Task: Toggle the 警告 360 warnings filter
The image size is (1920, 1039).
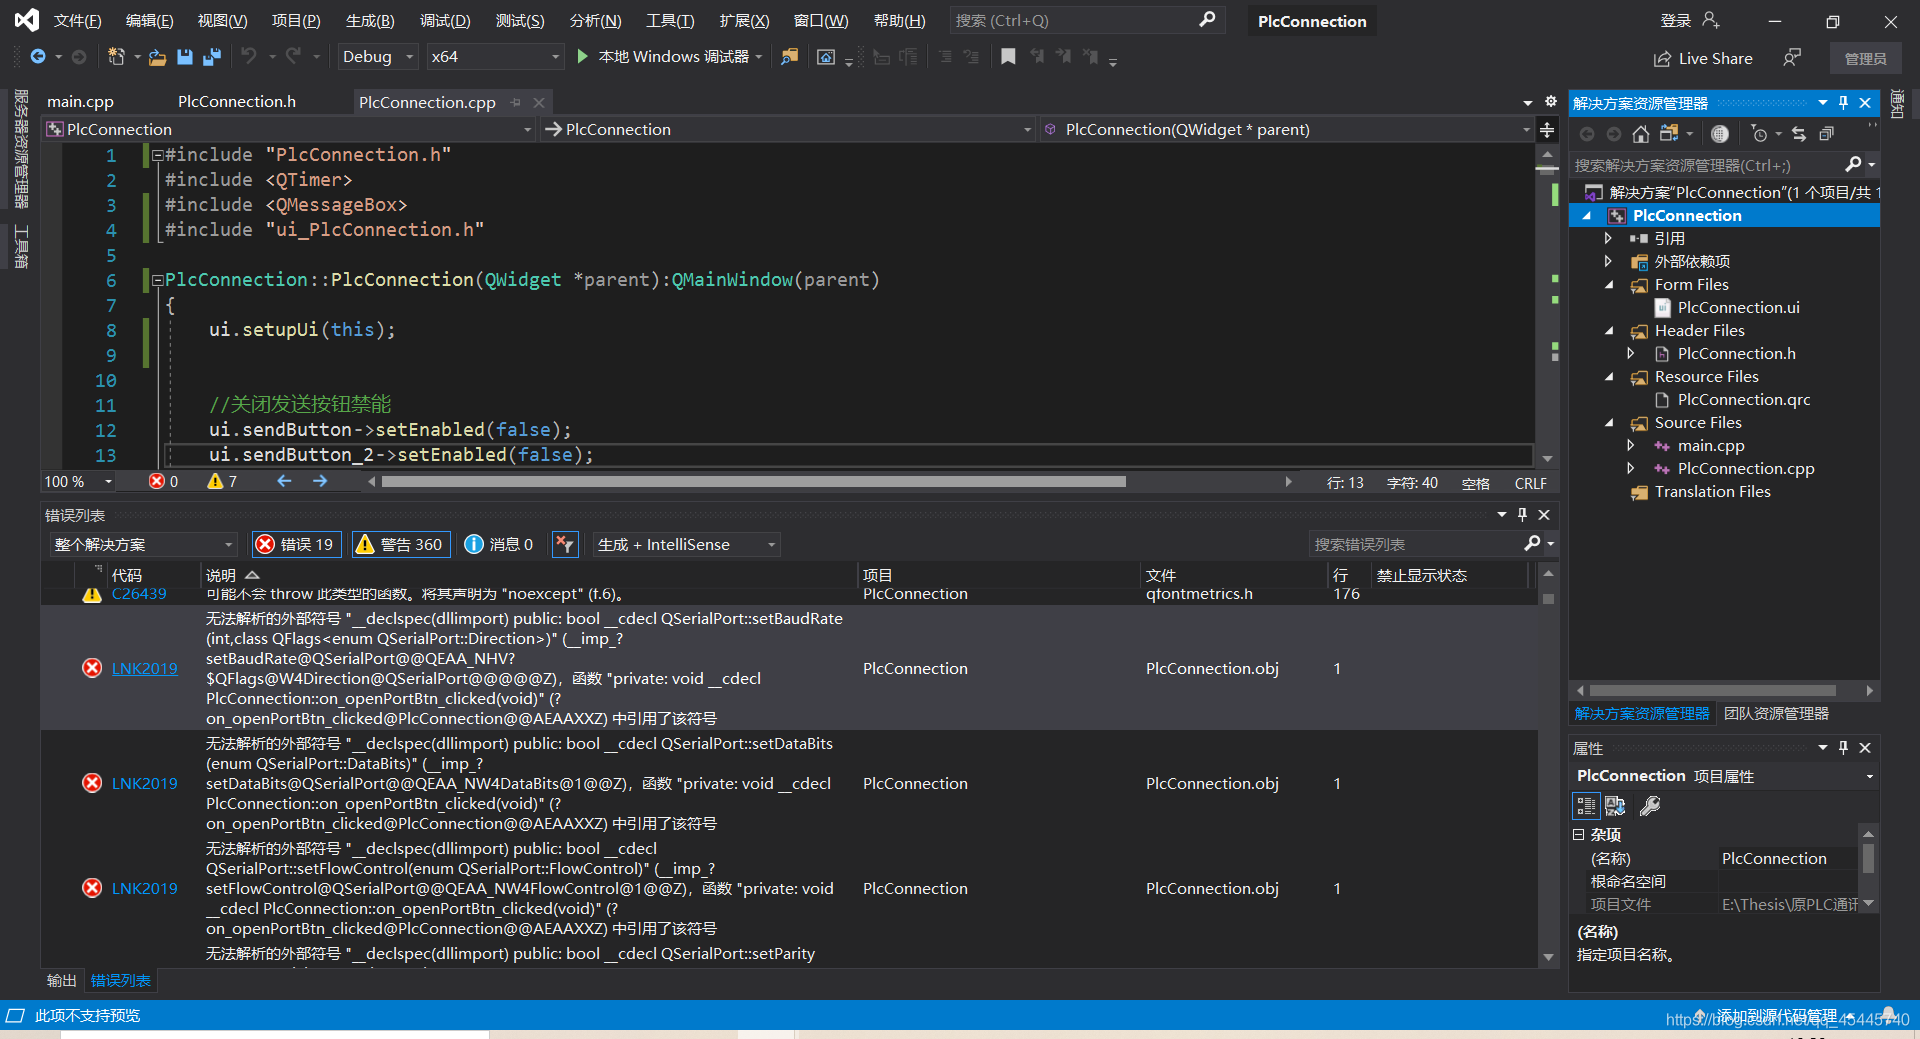Action: coord(400,544)
